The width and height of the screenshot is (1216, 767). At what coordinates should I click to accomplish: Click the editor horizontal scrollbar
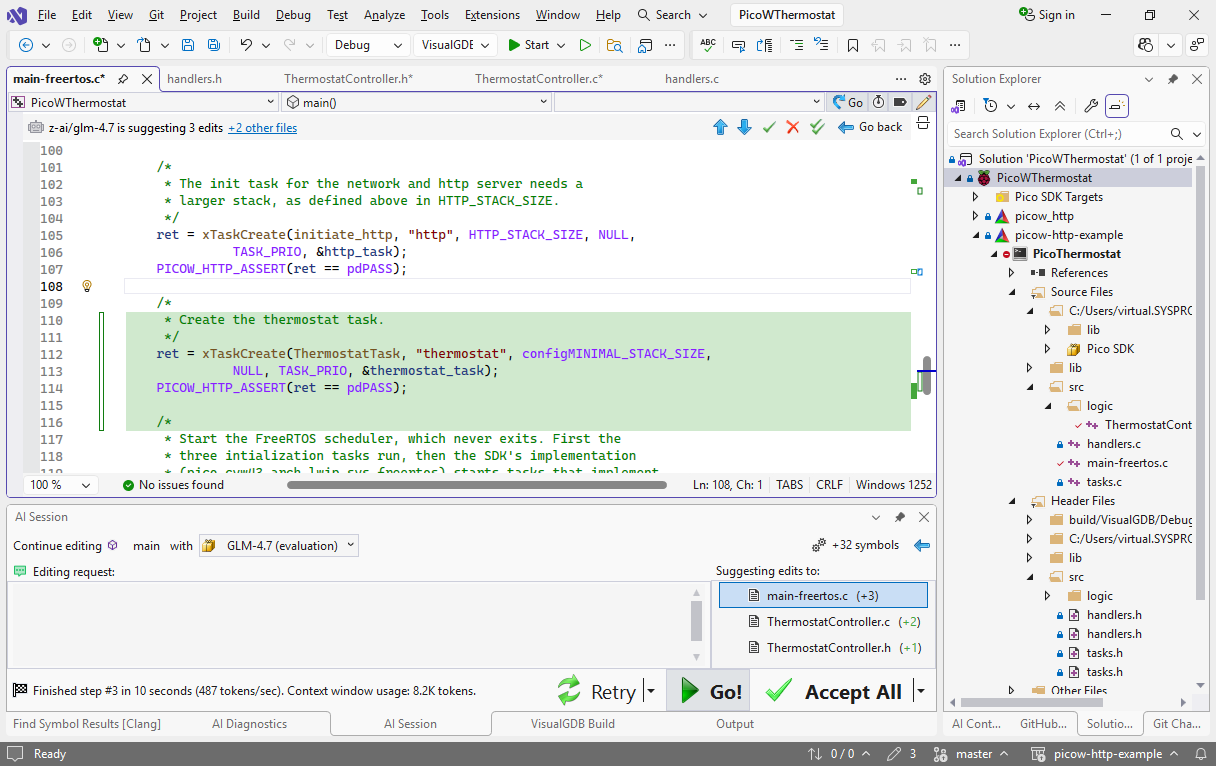click(x=476, y=485)
